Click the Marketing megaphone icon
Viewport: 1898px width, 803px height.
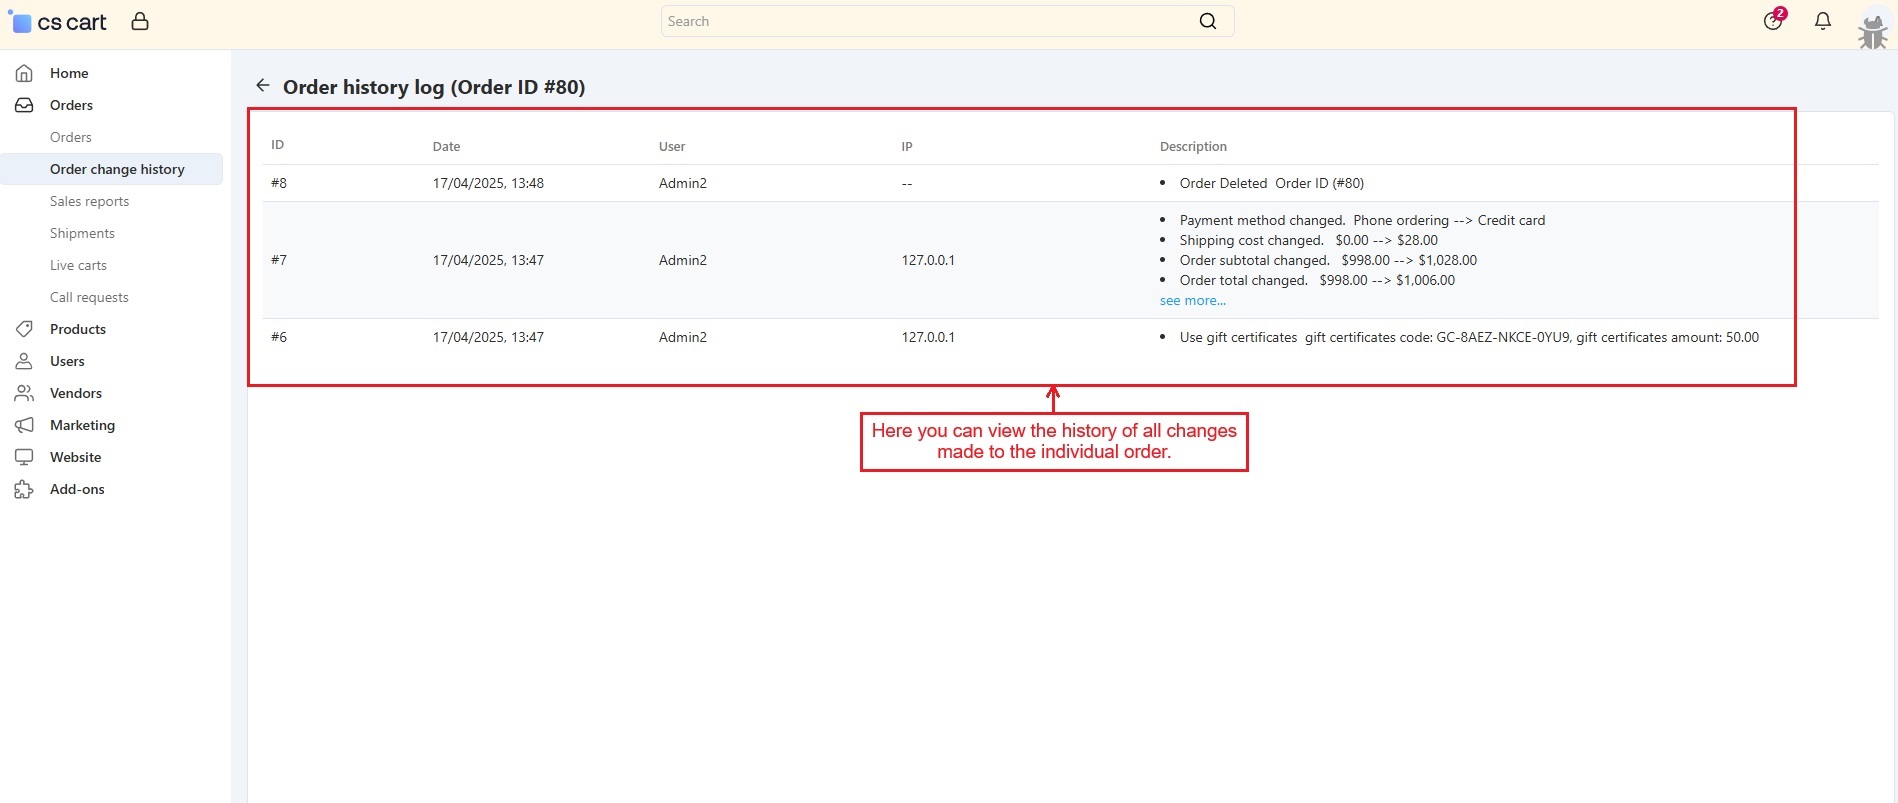(24, 425)
